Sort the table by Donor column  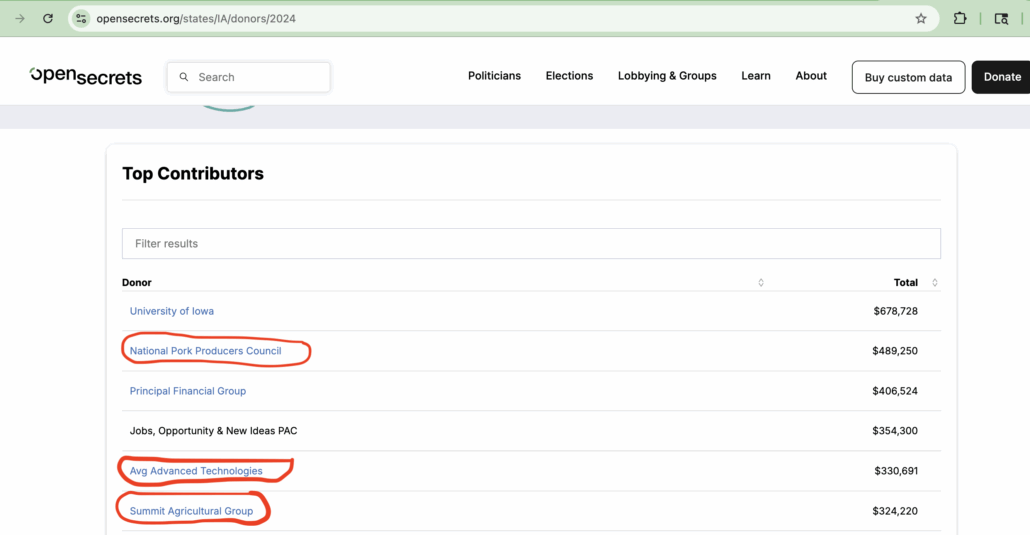760,283
